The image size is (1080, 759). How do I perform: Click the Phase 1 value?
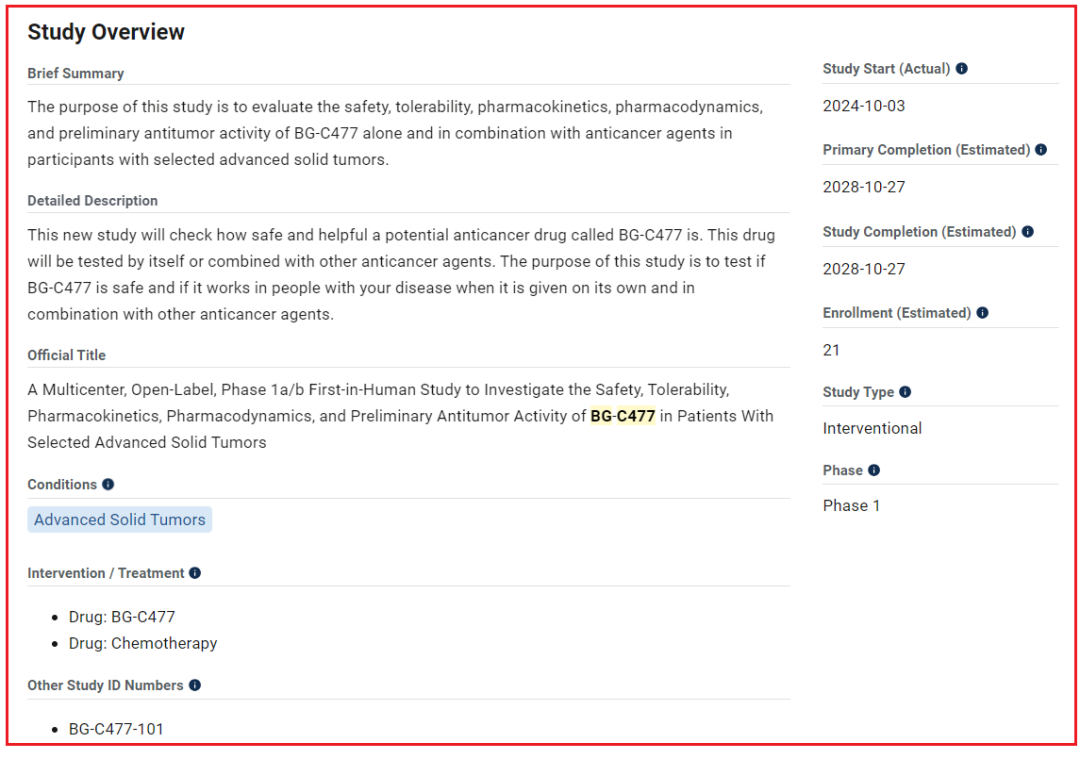click(852, 506)
